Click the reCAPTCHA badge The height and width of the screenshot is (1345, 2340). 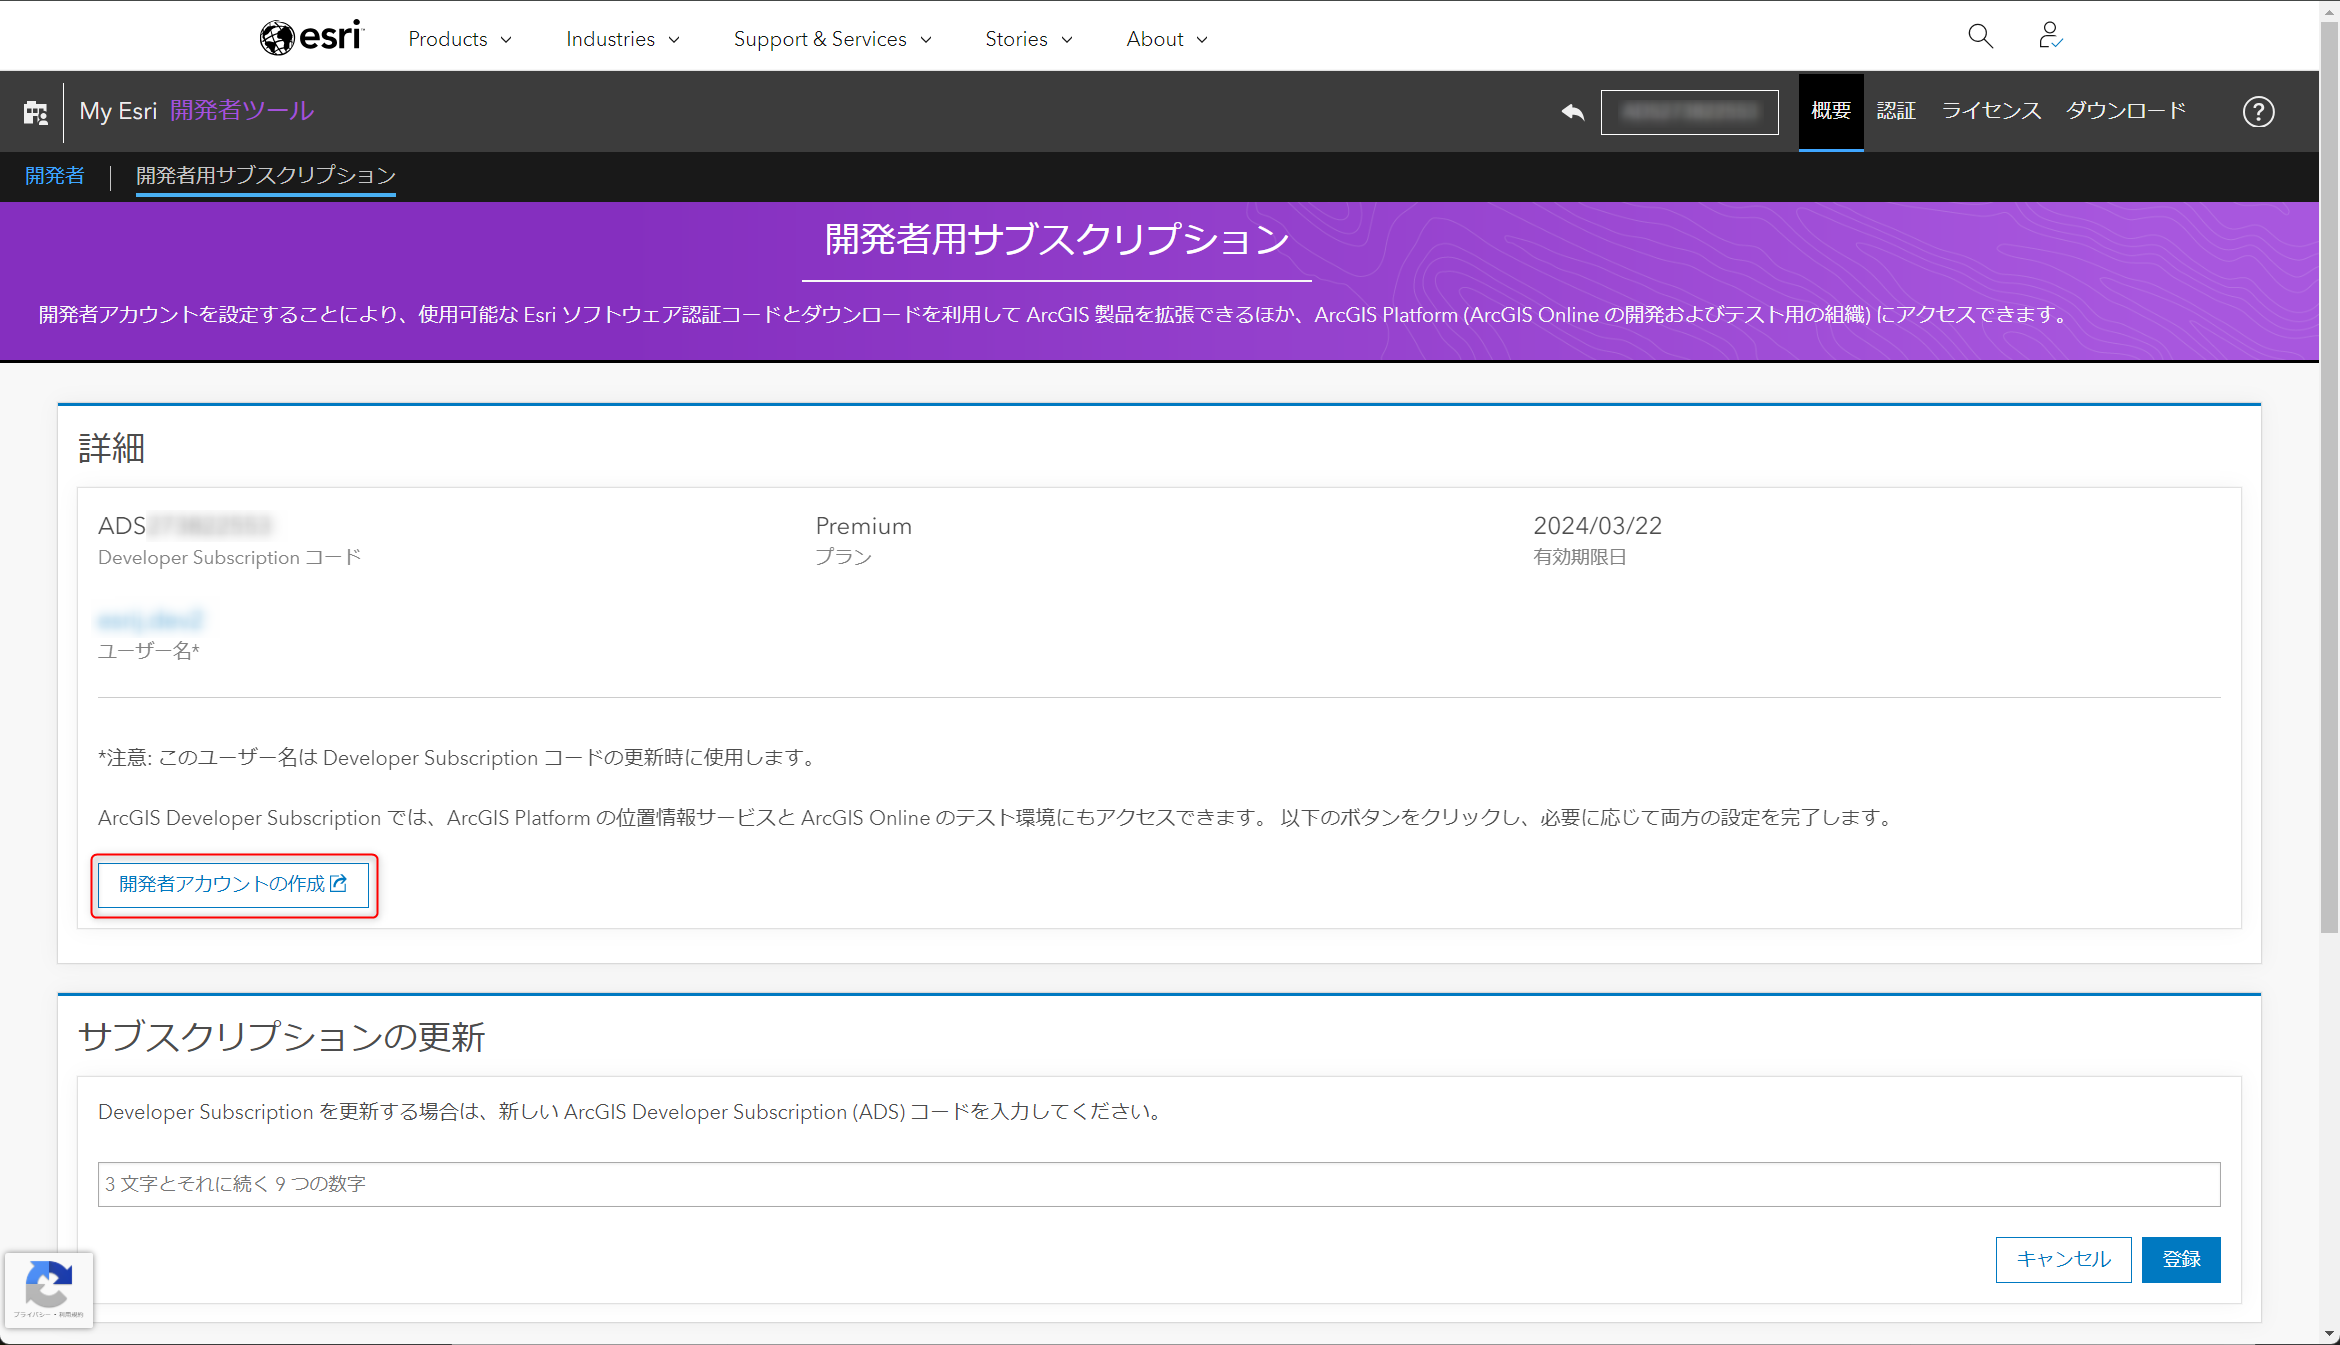click(x=49, y=1289)
